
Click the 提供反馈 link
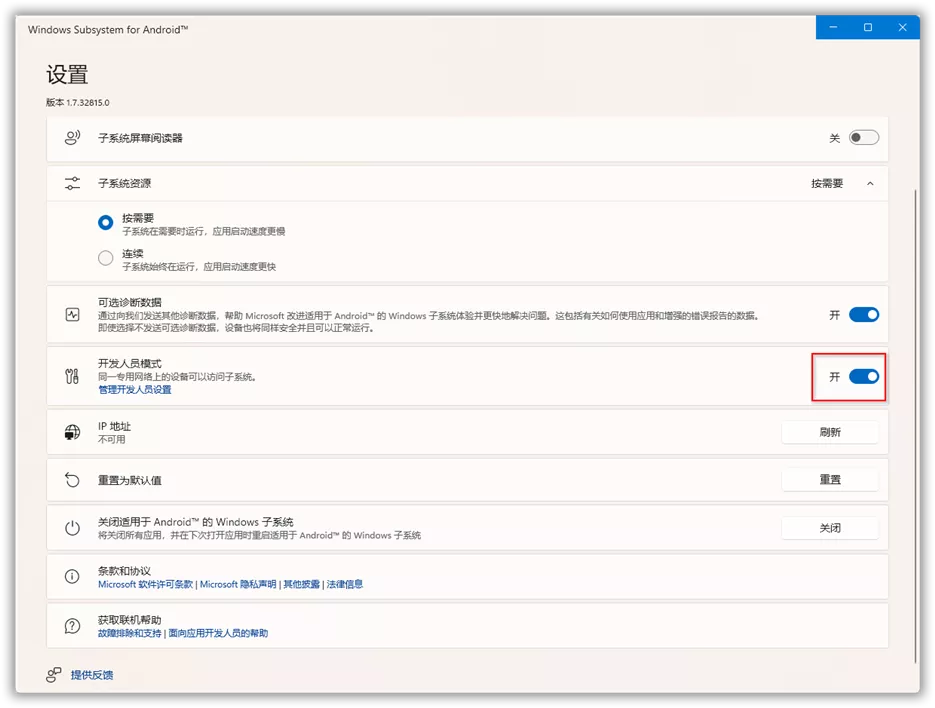(92, 675)
